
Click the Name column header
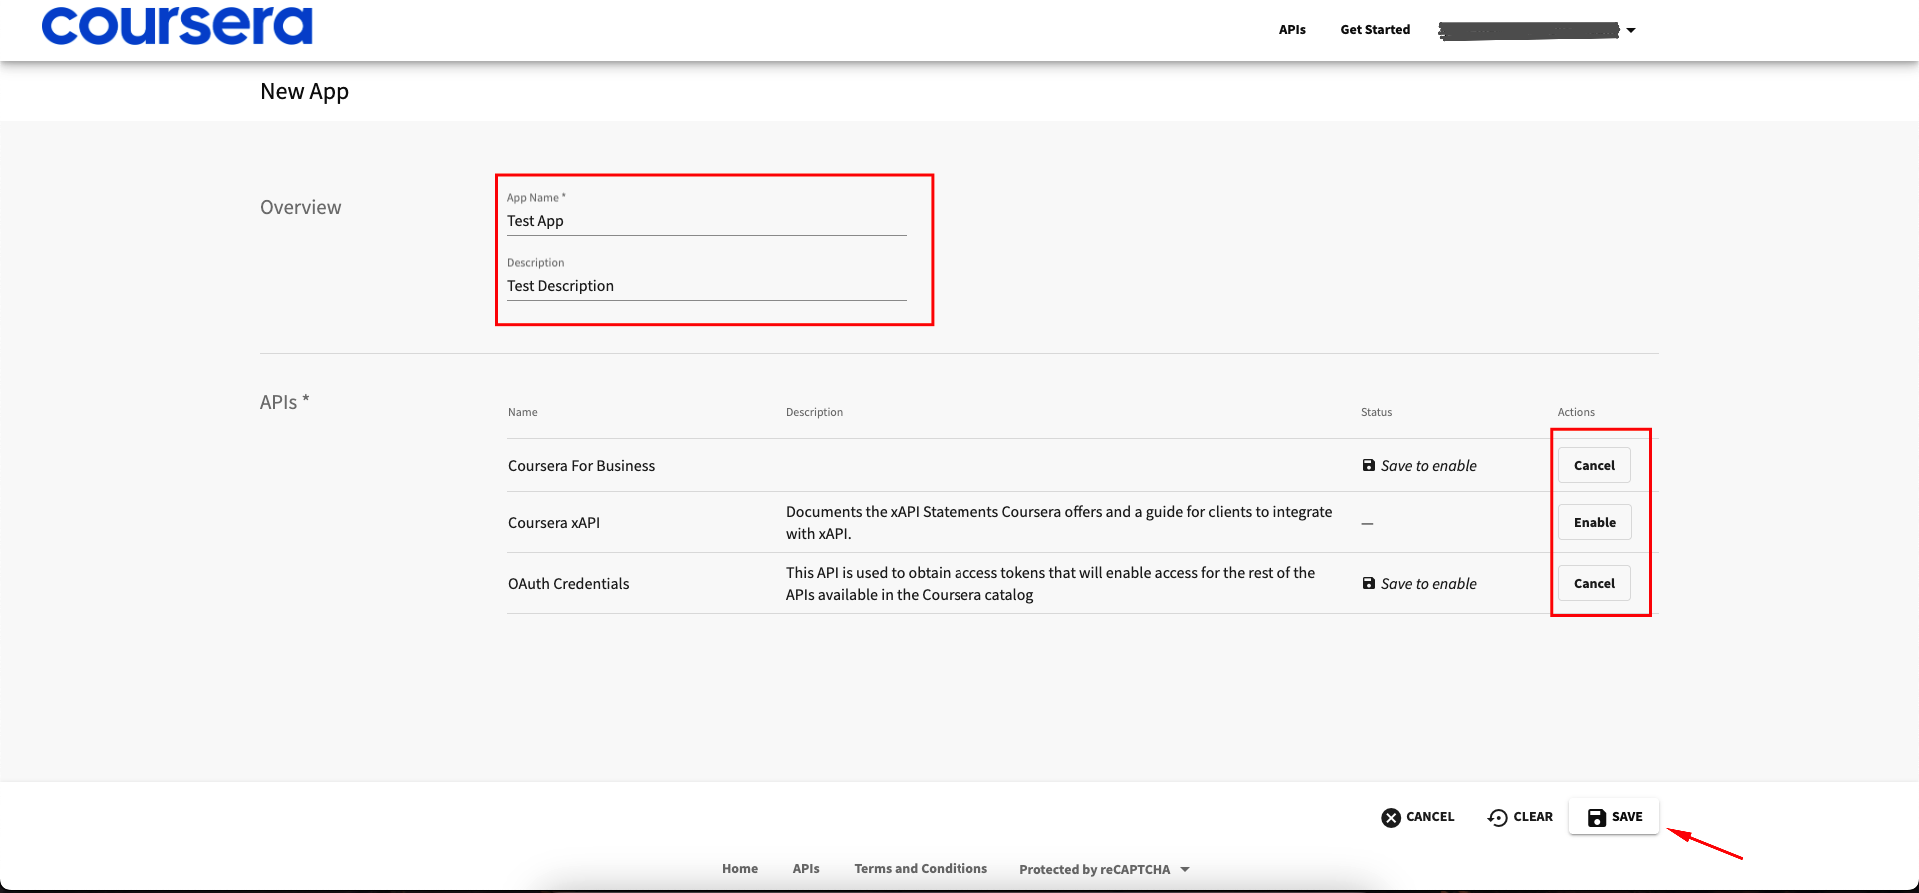(523, 412)
